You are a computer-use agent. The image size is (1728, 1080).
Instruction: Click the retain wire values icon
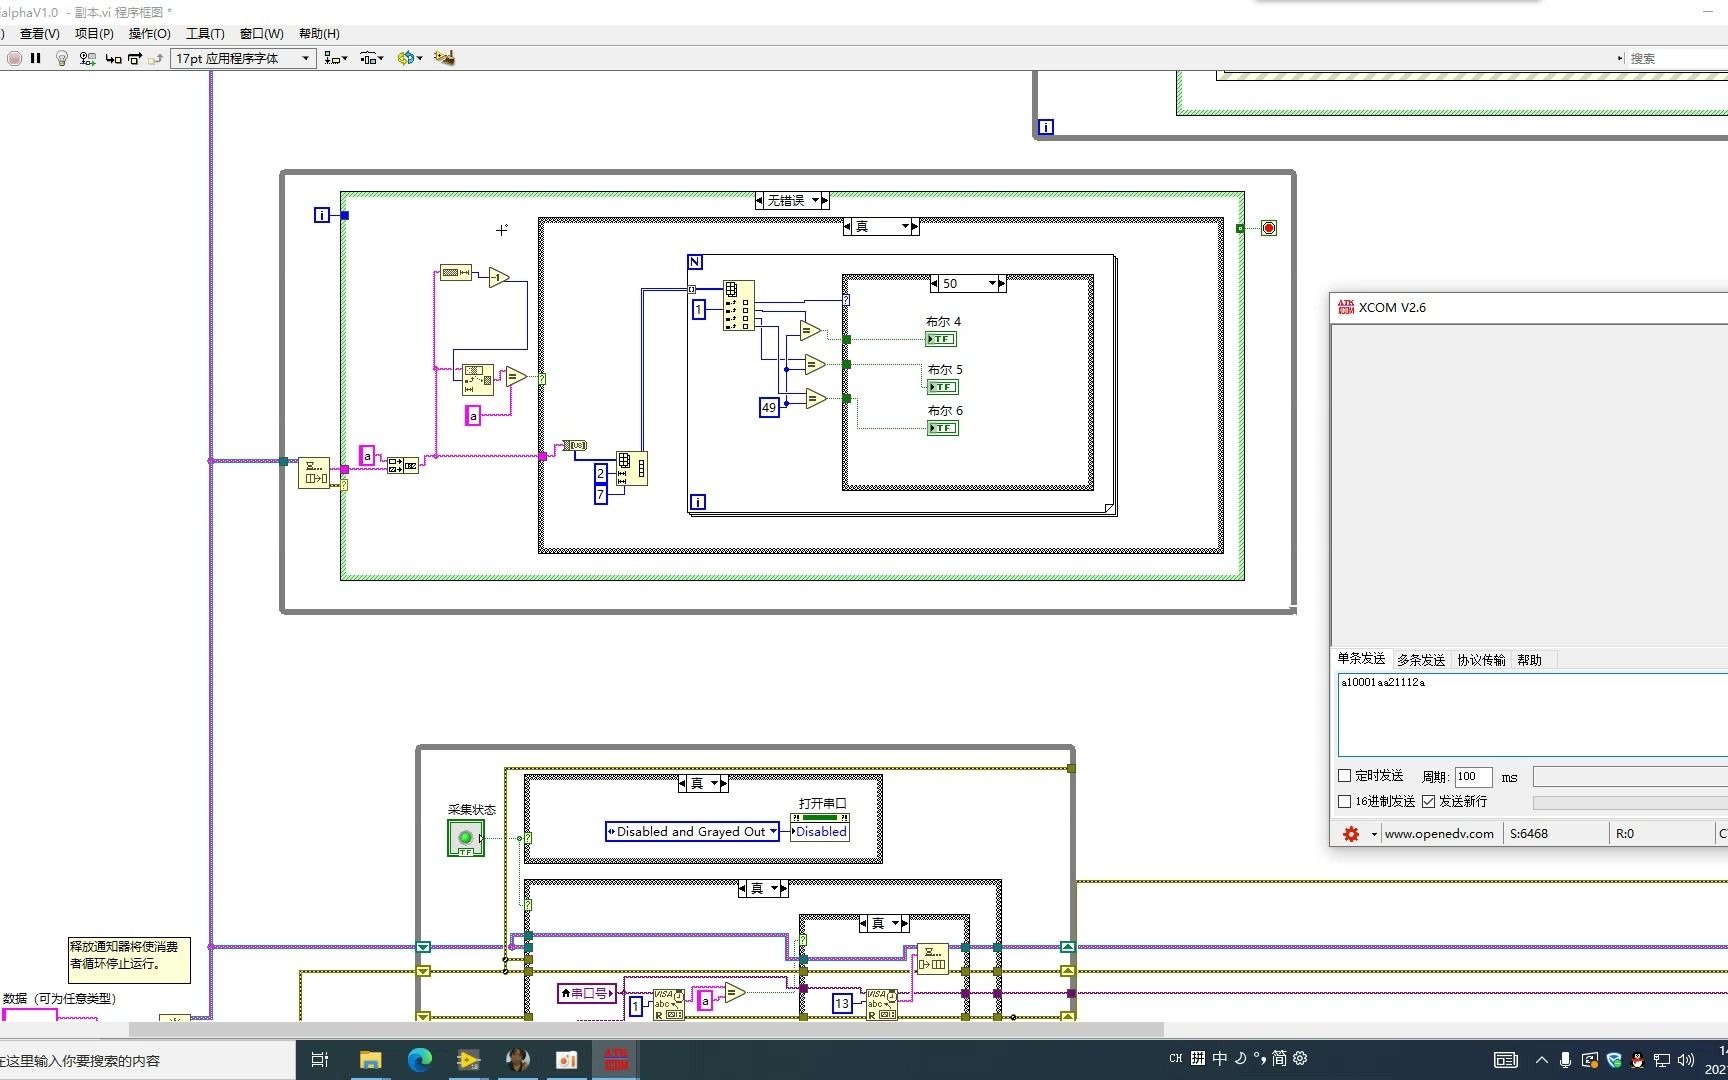88,59
